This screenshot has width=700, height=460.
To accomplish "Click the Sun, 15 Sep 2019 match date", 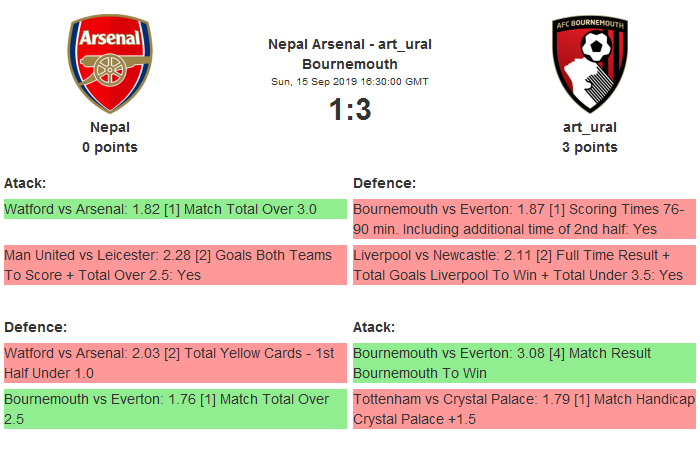I will 350,81.
